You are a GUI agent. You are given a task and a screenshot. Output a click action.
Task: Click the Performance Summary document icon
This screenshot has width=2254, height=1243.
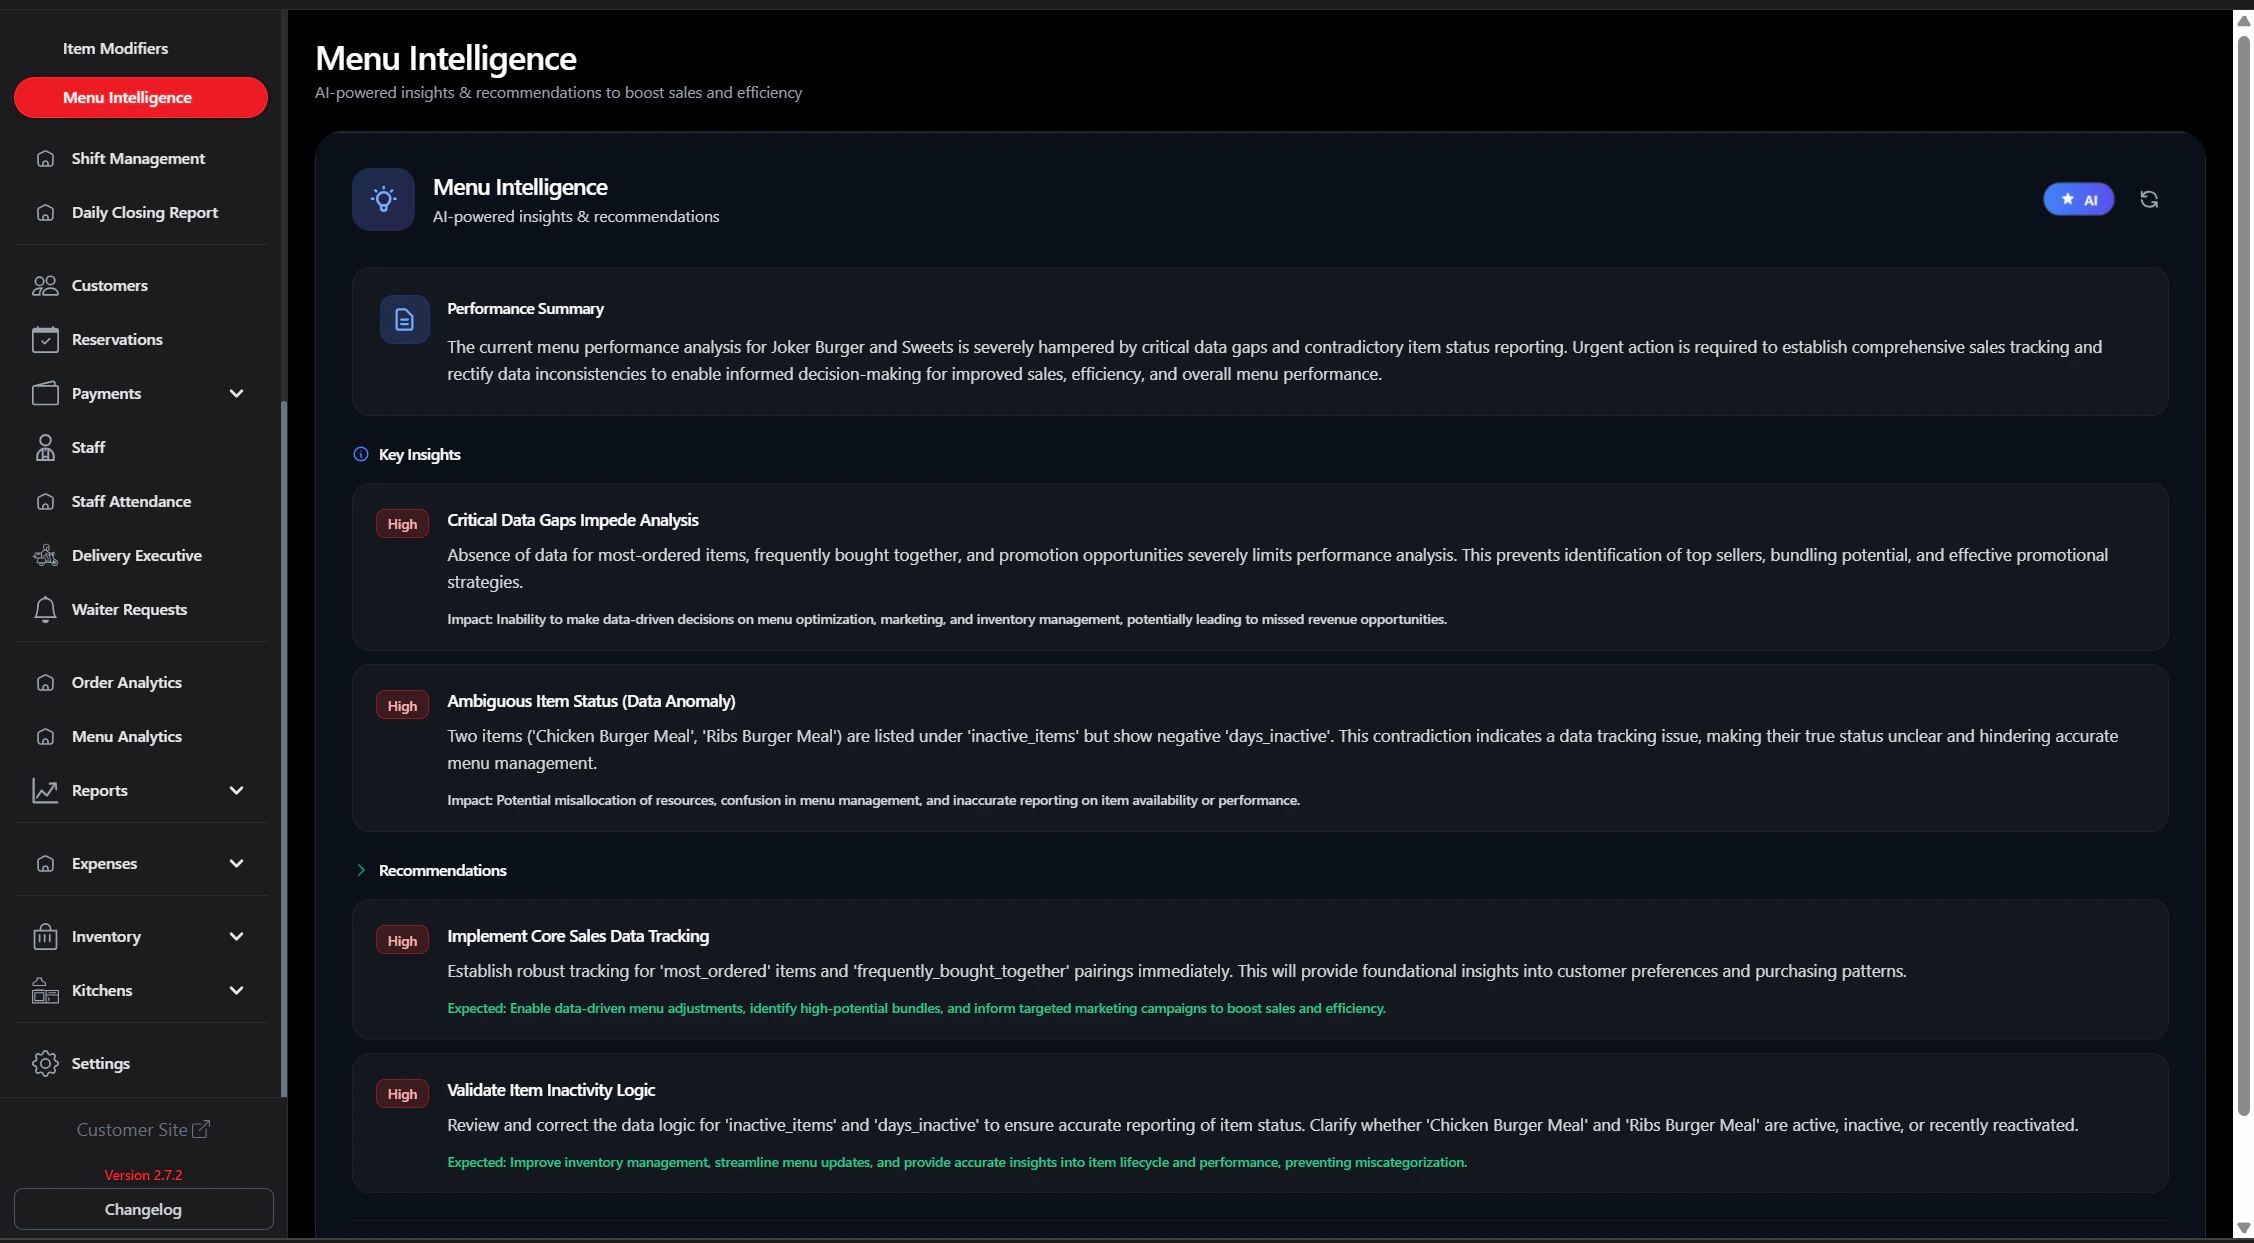pyautogui.click(x=404, y=318)
